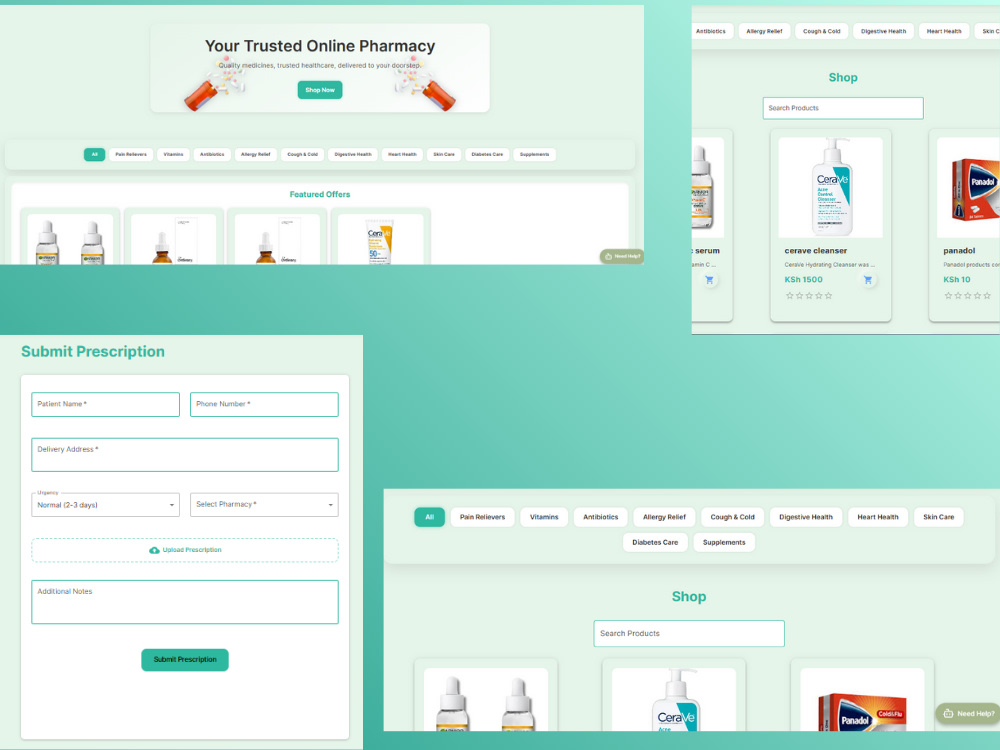Image resolution: width=1000 pixels, height=750 pixels.
Task: Rate panadol with the third star
Action: [x=967, y=296]
